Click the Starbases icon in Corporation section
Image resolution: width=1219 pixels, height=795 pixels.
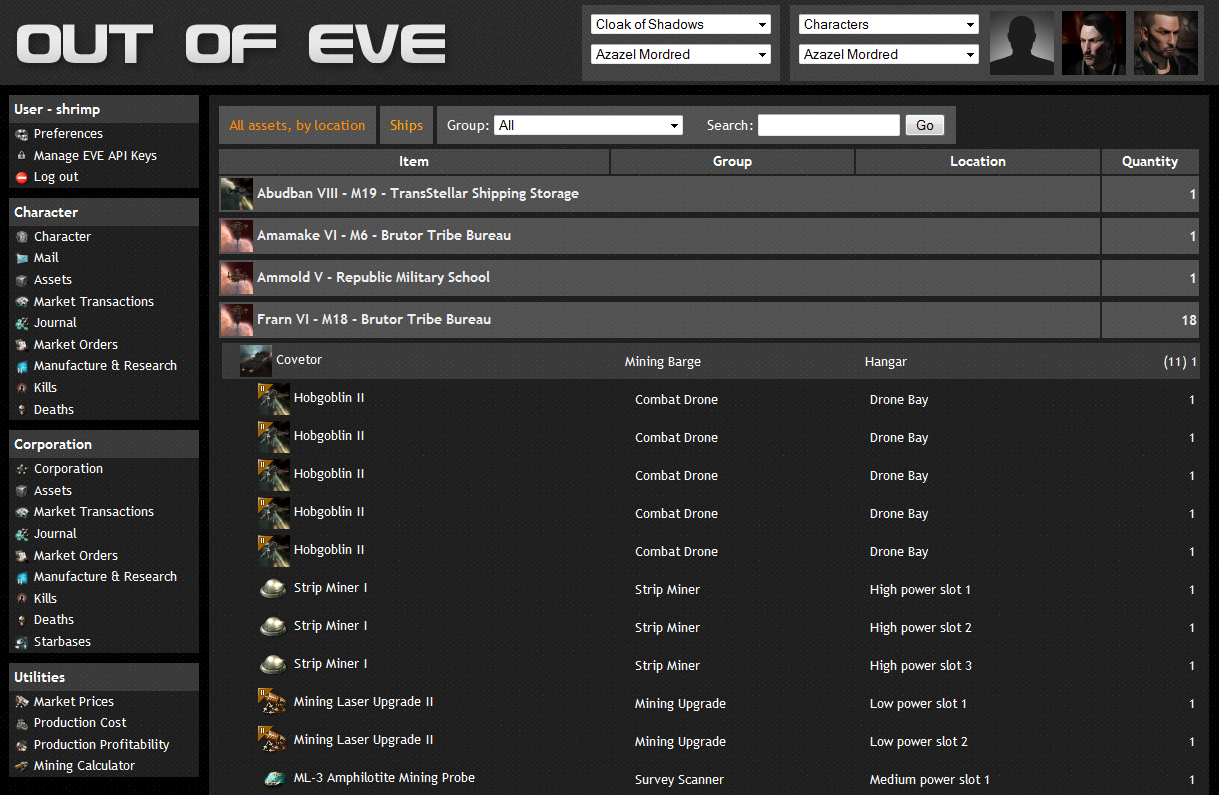(22, 642)
